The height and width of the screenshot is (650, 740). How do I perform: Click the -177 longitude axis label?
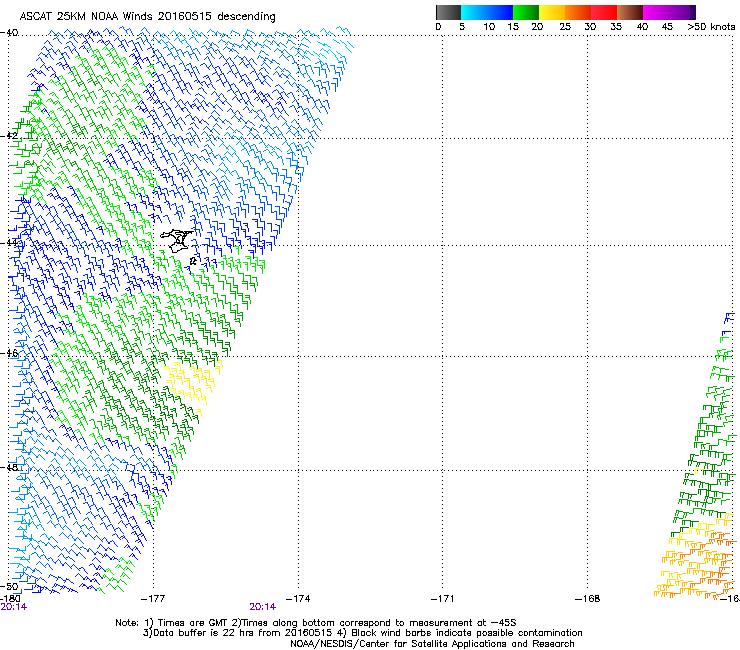pos(153,599)
